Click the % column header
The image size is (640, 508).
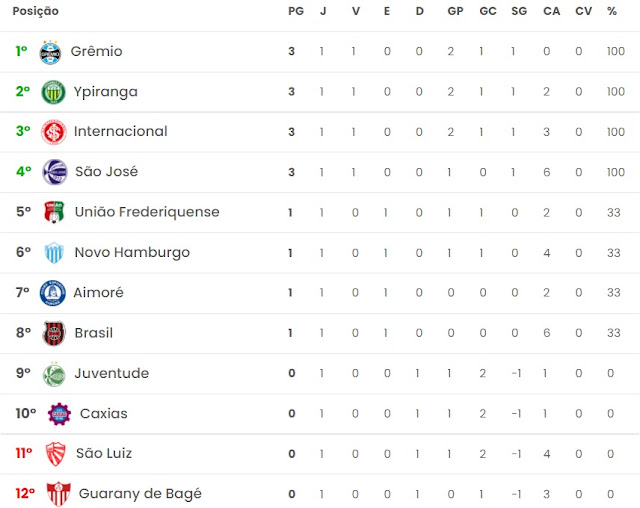click(x=611, y=11)
